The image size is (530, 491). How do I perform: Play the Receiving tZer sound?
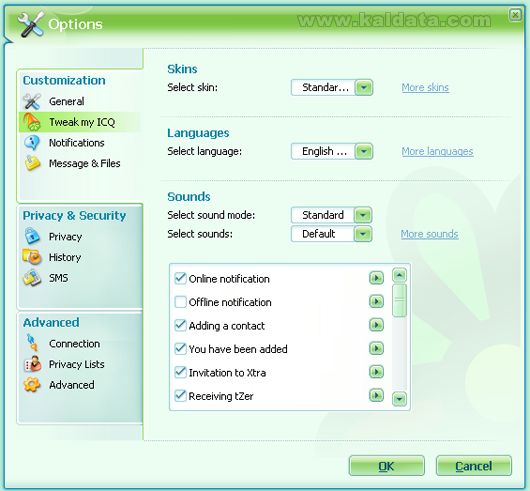(x=376, y=395)
